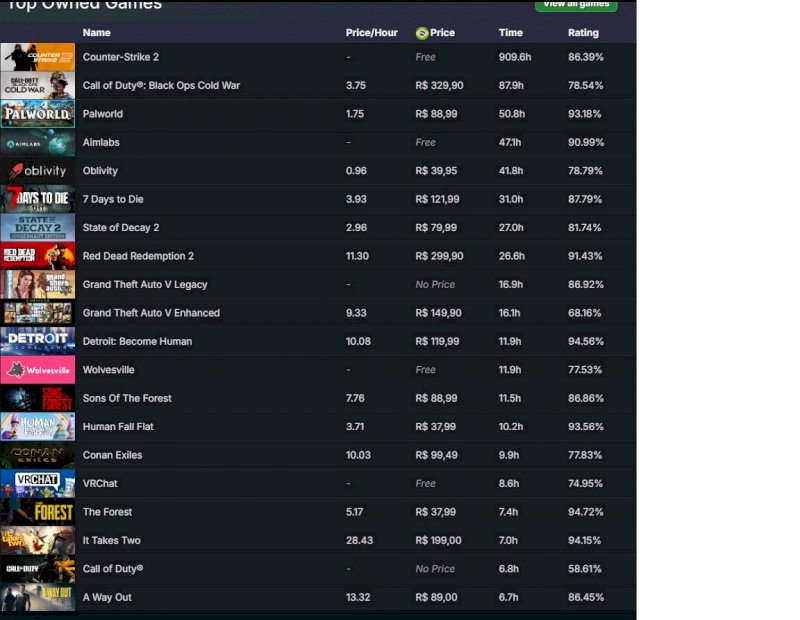Viewport: 800px width, 620px height.
Task: Click the 909.6h playtime value
Action: (x=515, y=57)
